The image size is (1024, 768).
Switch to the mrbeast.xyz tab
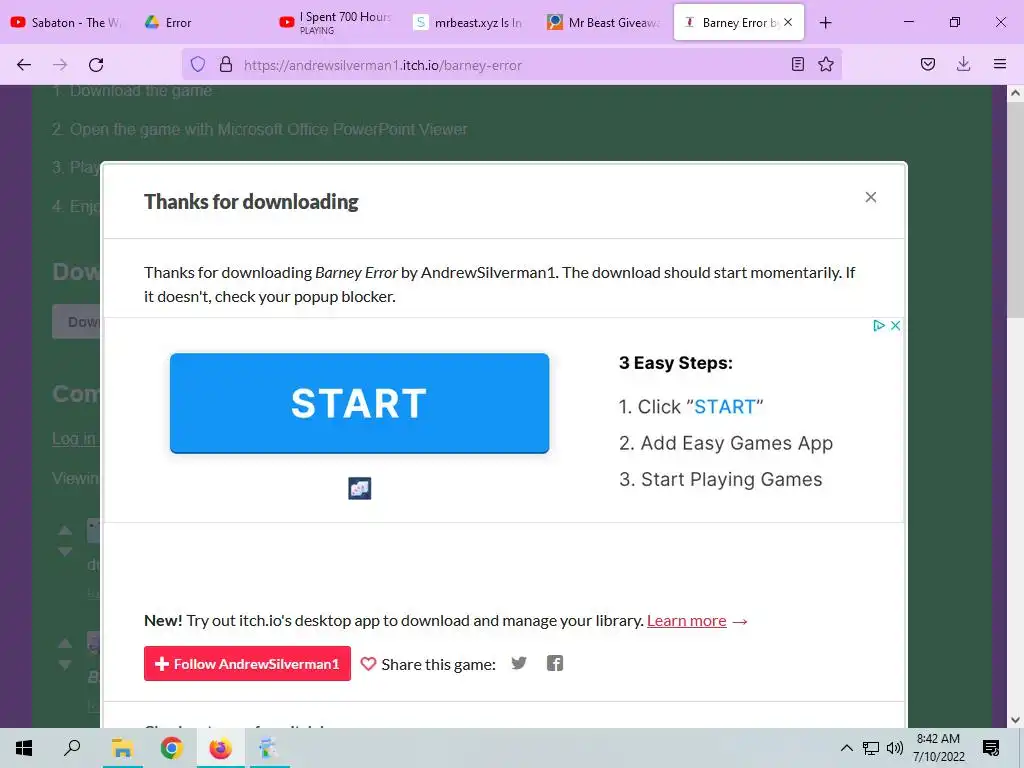(x=468, y=23)
